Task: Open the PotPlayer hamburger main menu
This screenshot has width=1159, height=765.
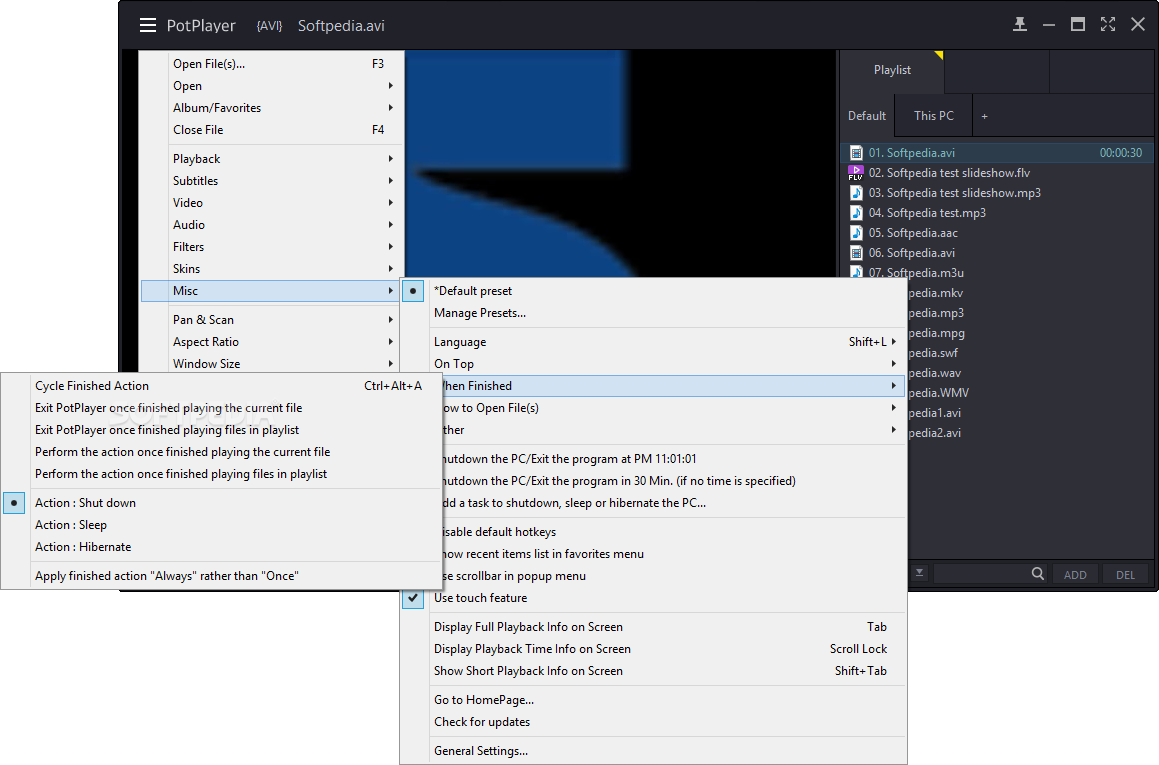Action: click(x=148, y=25)
